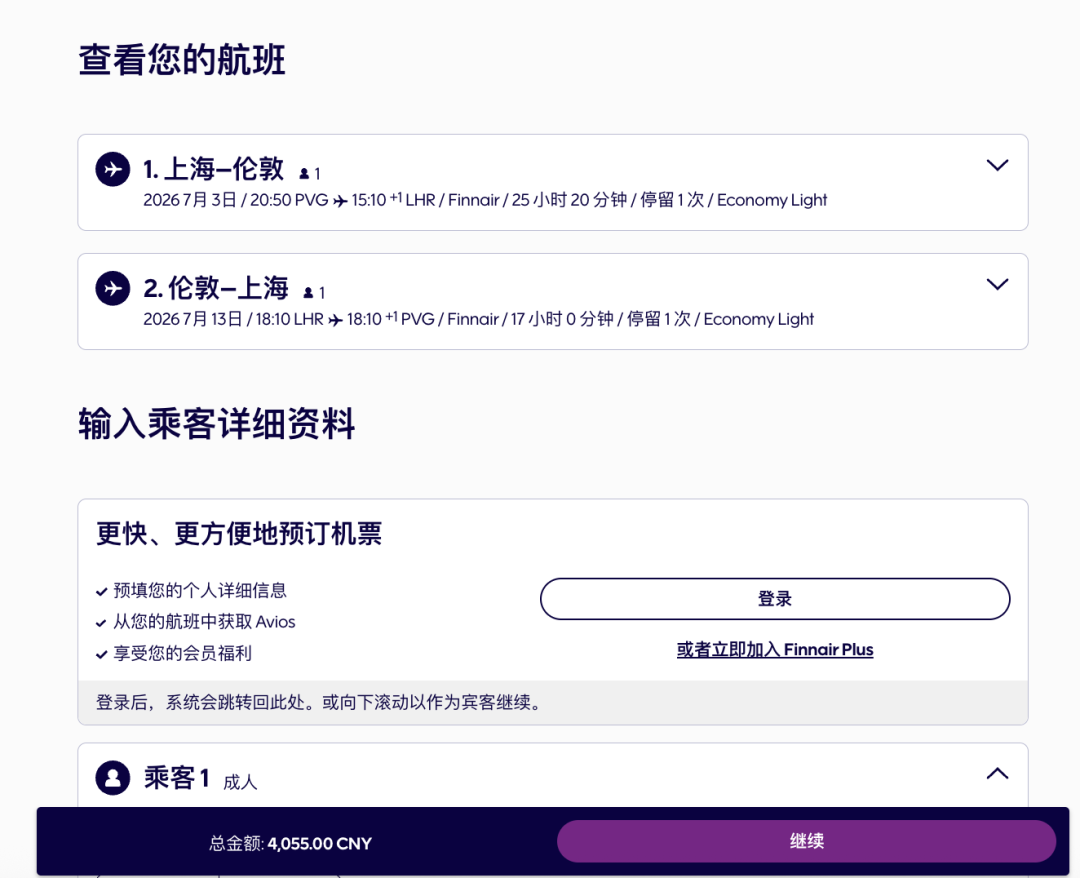The height and width of the screenshot is (878, 1080).
Task: Click the checkmark next to 享受您的会员福利
Action: click(x=100, y=651)
